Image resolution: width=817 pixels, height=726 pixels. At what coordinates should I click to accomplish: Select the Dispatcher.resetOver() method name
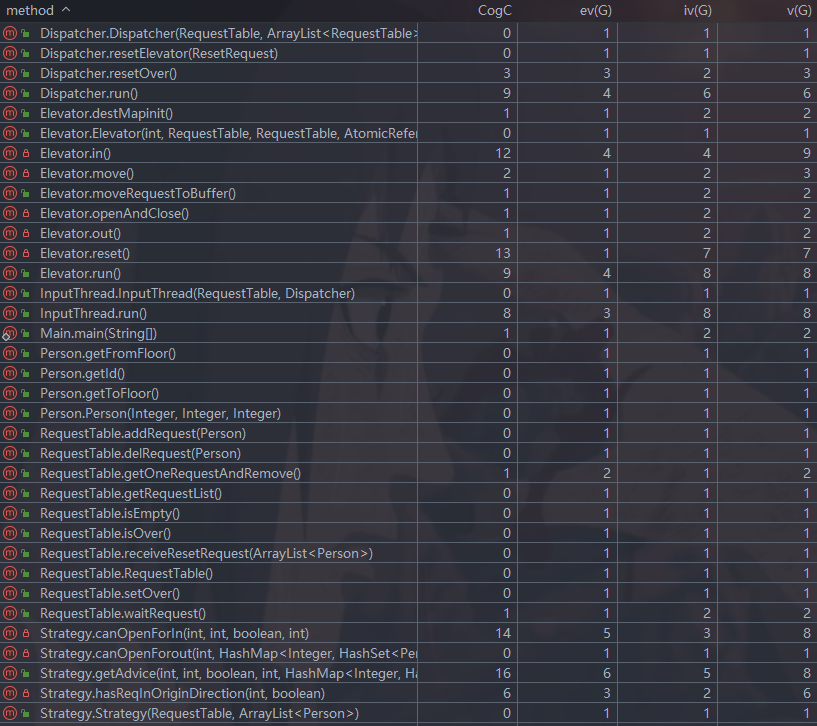click(108, 73)
